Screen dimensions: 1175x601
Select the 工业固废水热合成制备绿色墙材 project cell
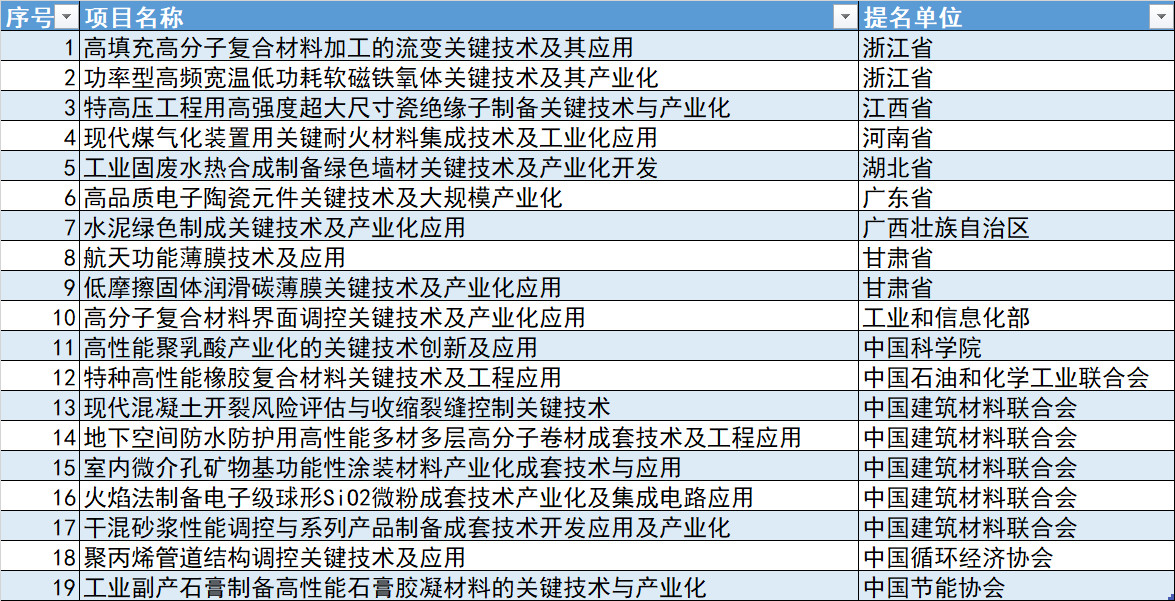(371, 167)
